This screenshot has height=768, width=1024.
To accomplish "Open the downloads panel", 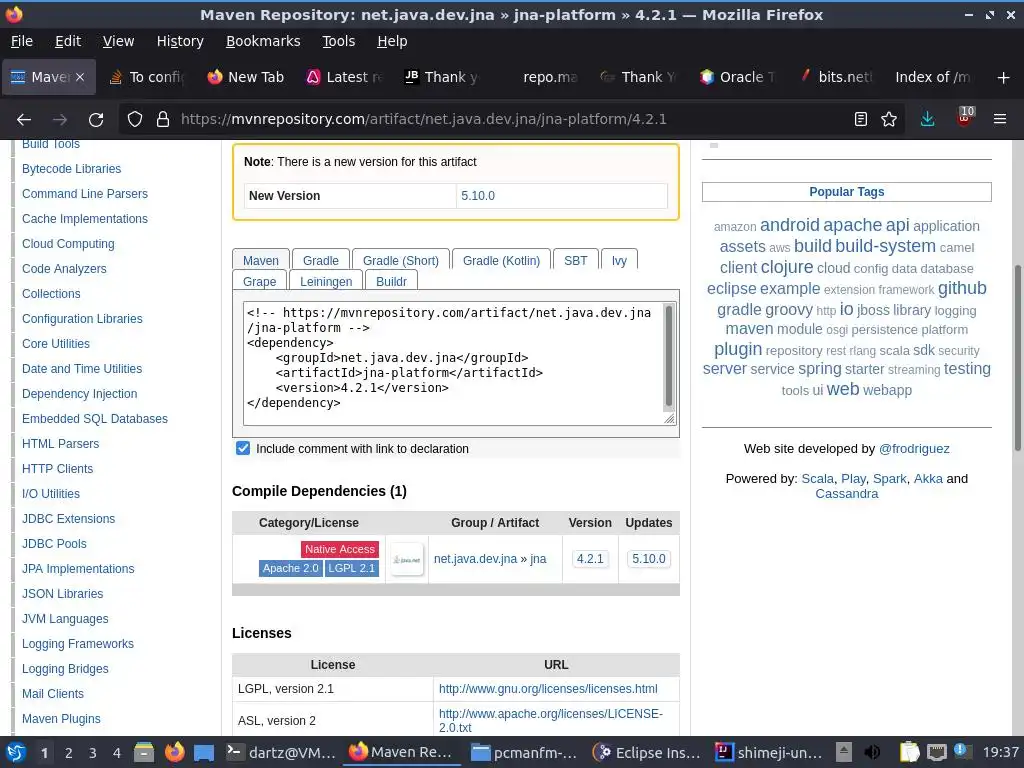I will 927,120.
